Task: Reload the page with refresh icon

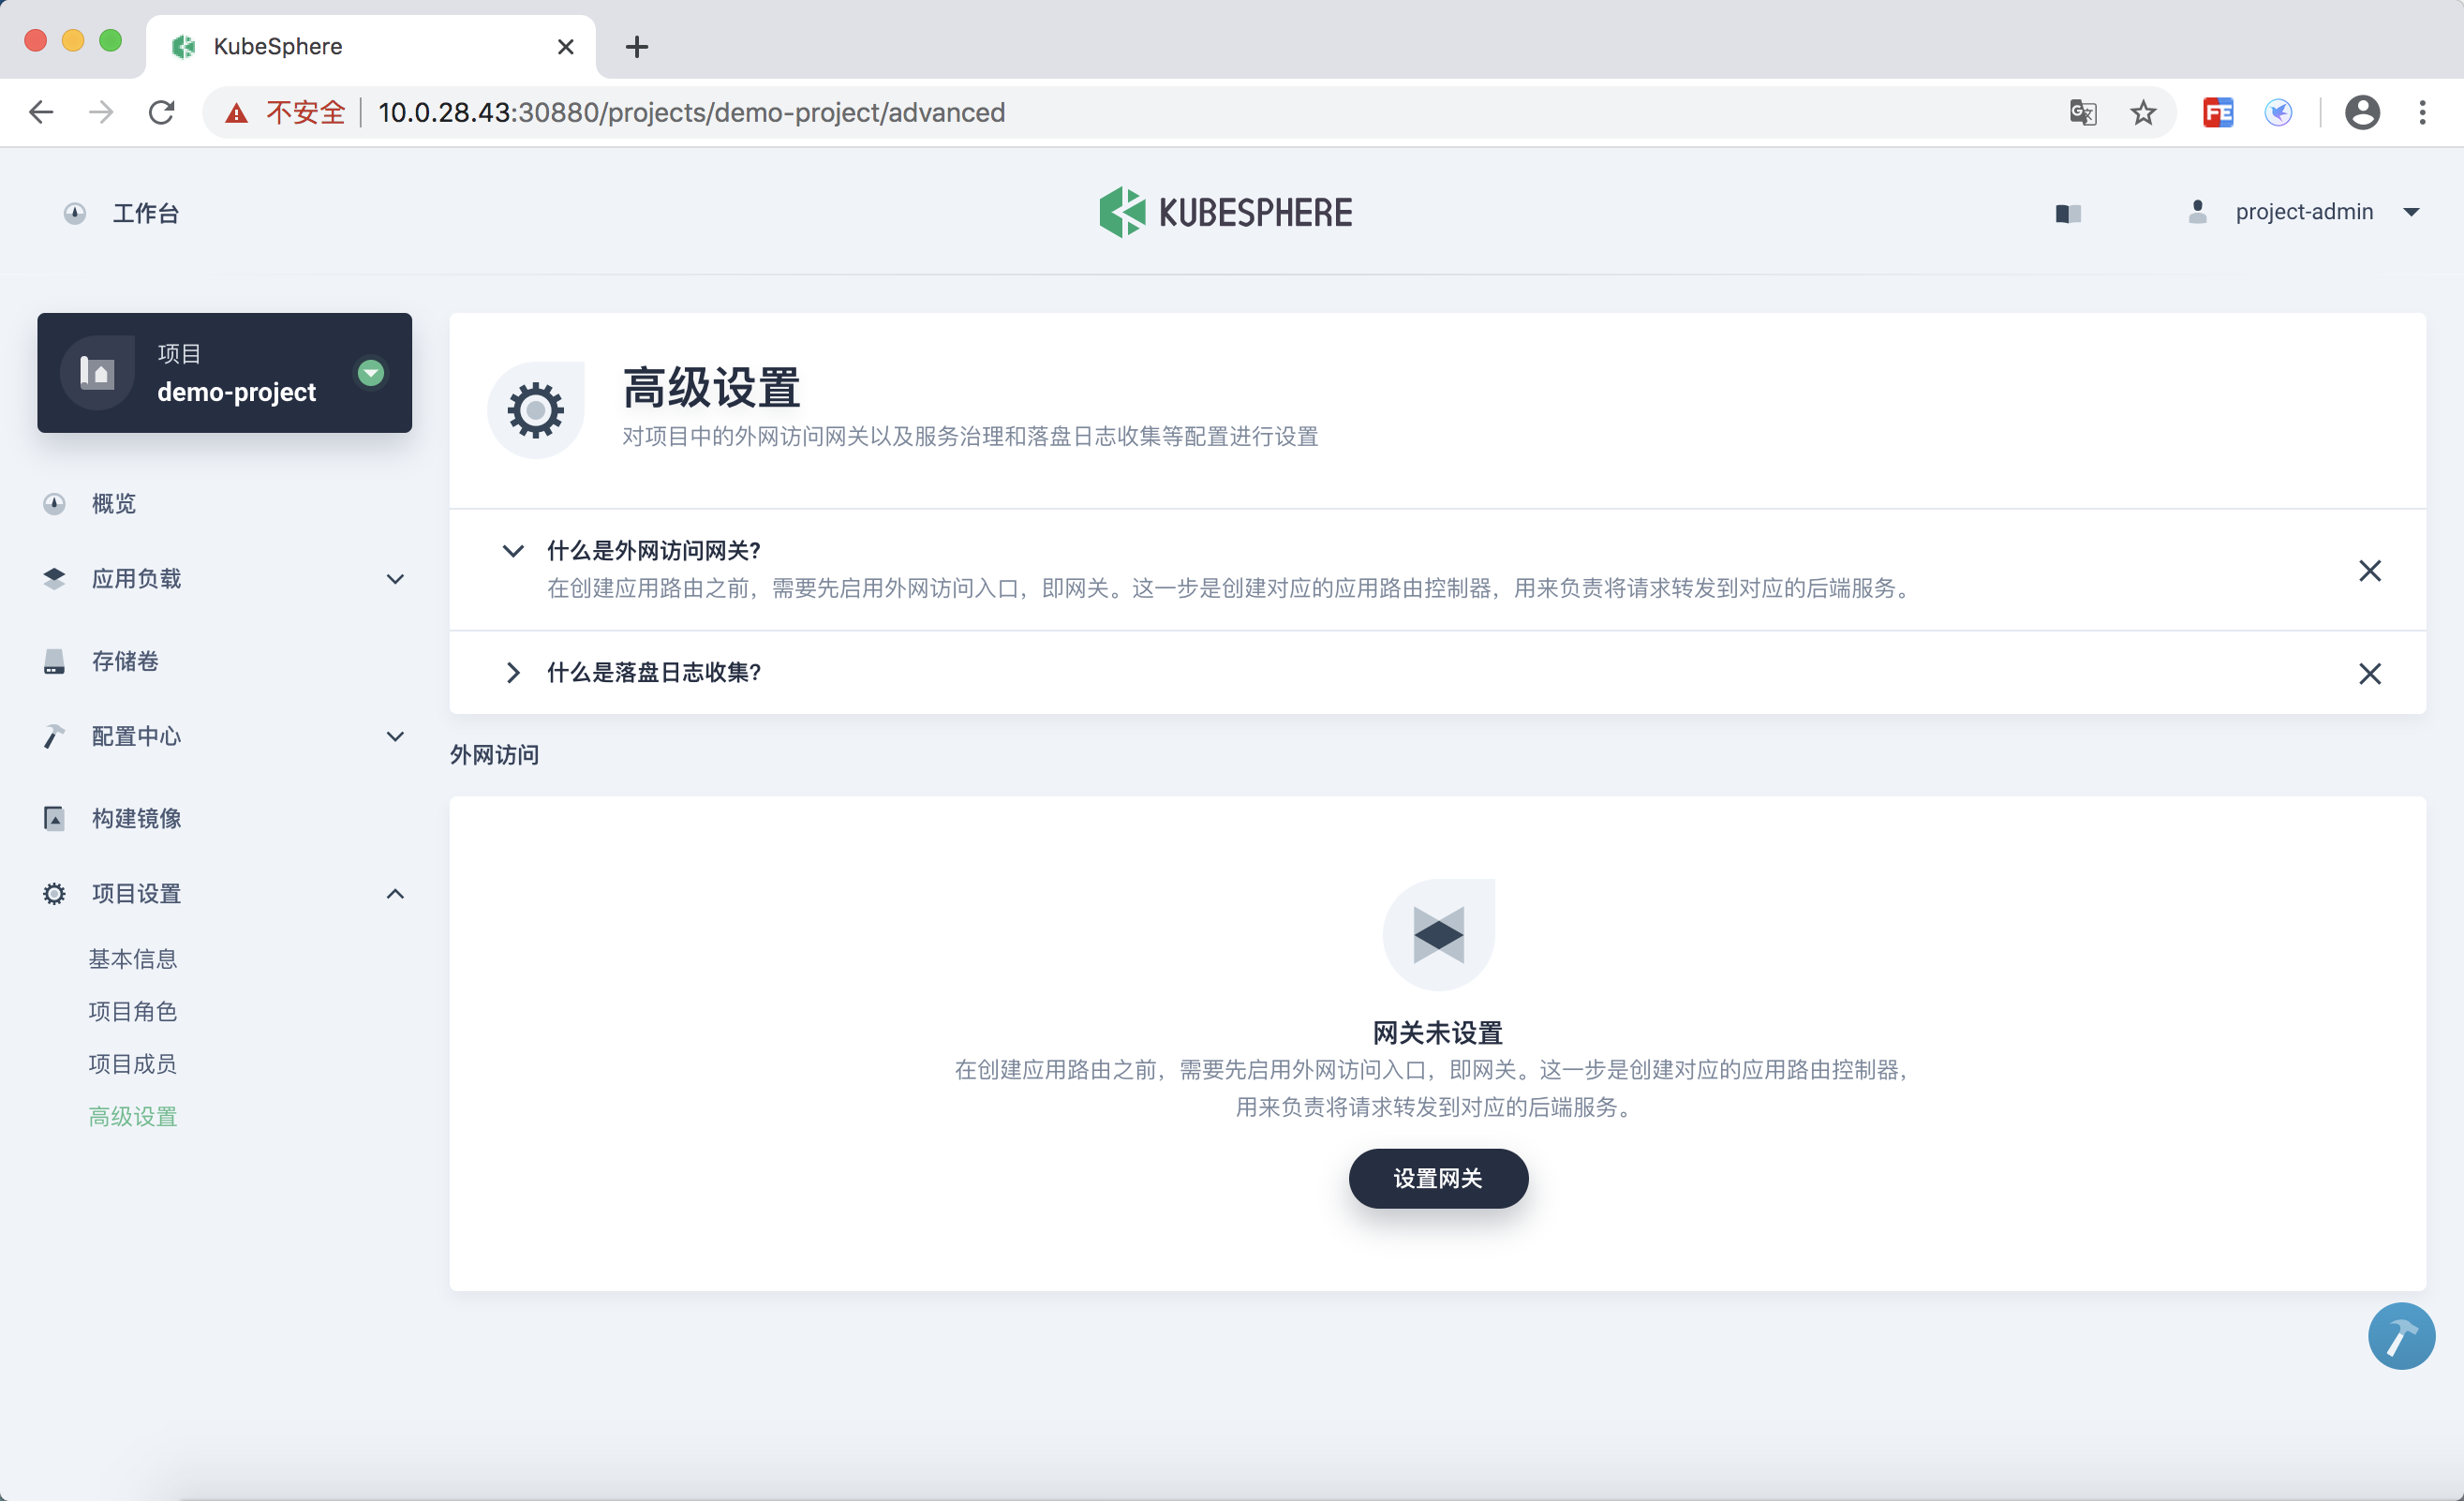Action: tap(162, 112)
